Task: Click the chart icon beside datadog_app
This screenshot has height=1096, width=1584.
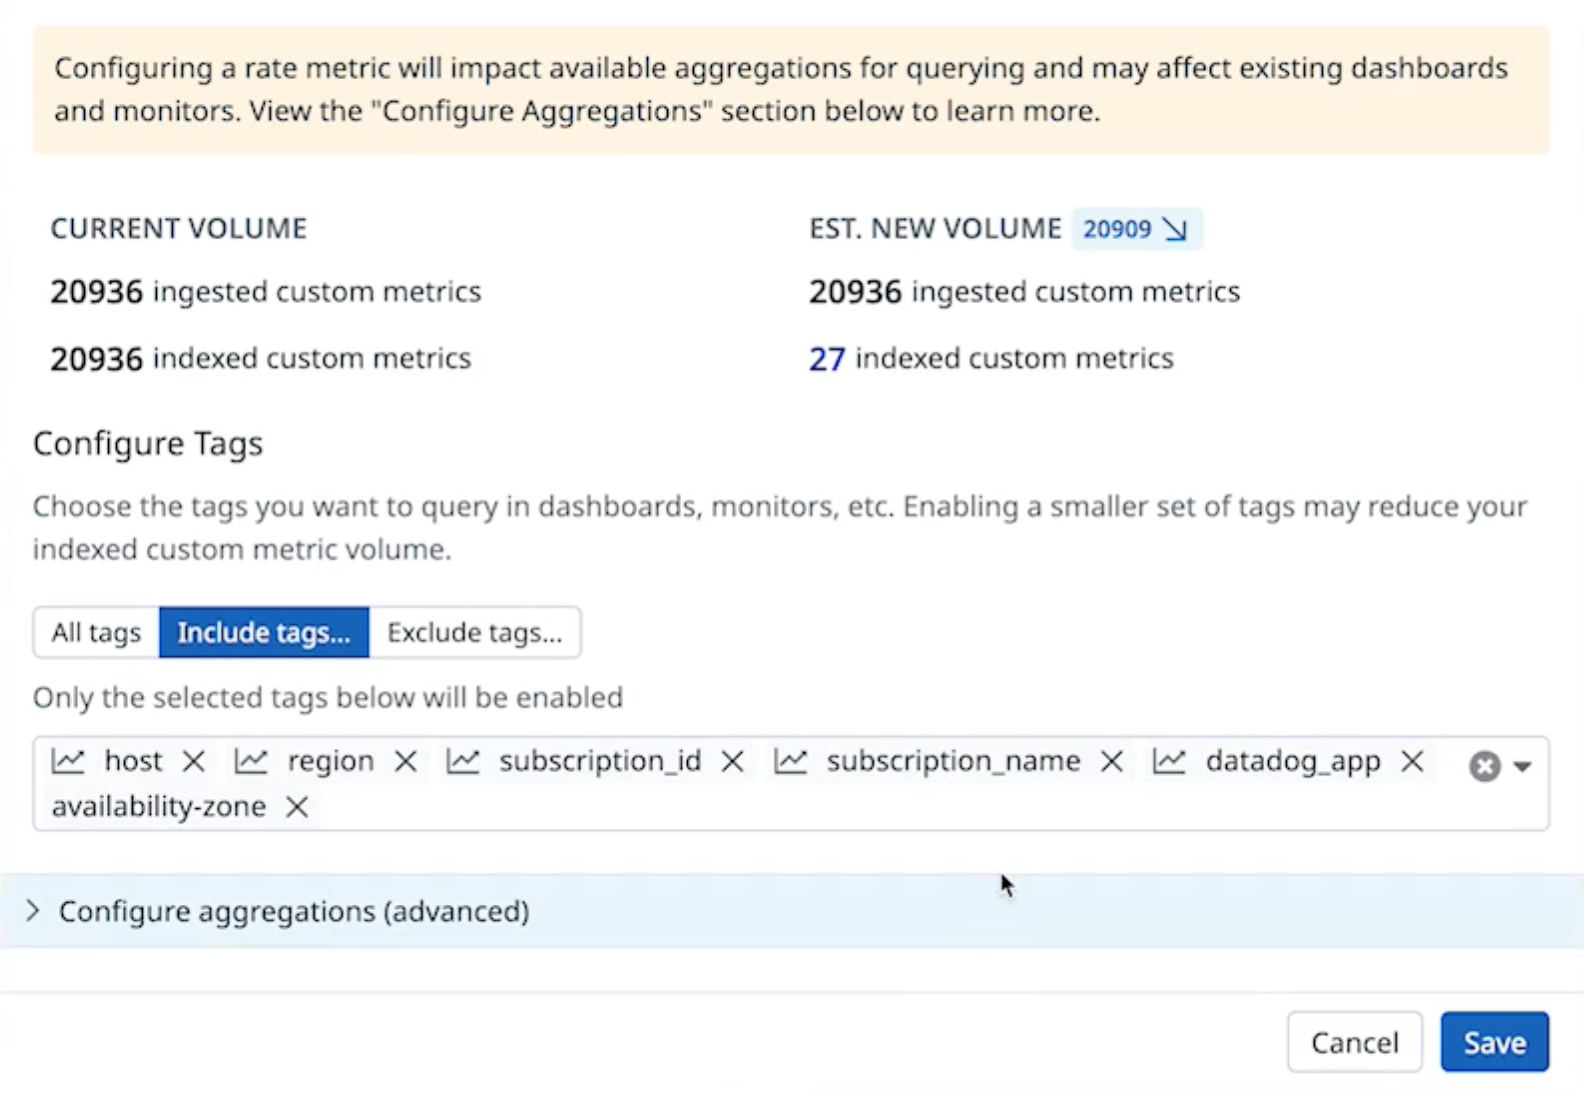Action: (x=1169, y=762)
